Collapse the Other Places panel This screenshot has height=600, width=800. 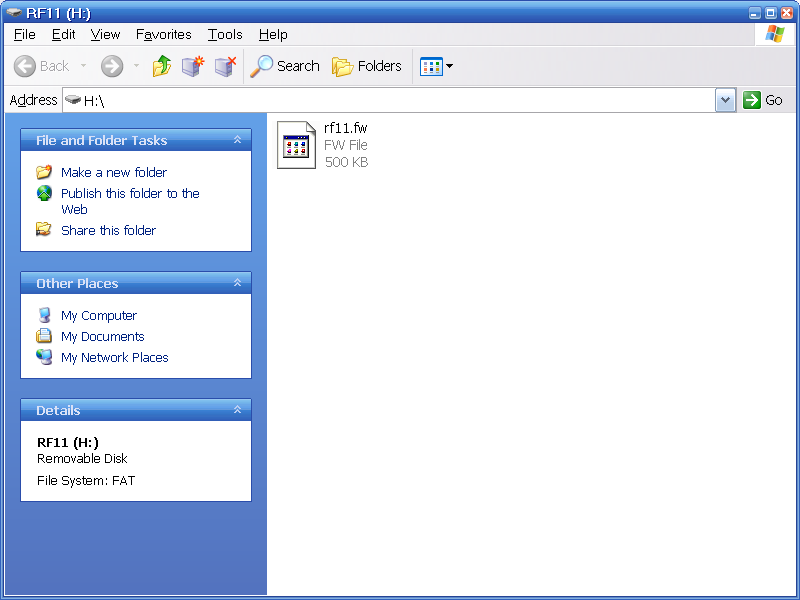coord(237,284)
